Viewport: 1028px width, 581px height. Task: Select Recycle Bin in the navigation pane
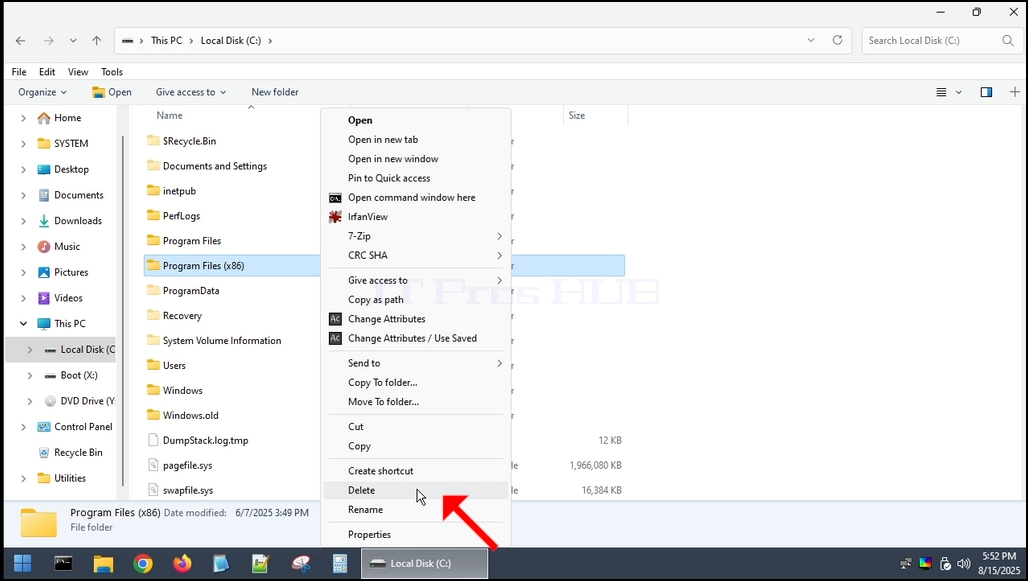[x=77, y=452]
